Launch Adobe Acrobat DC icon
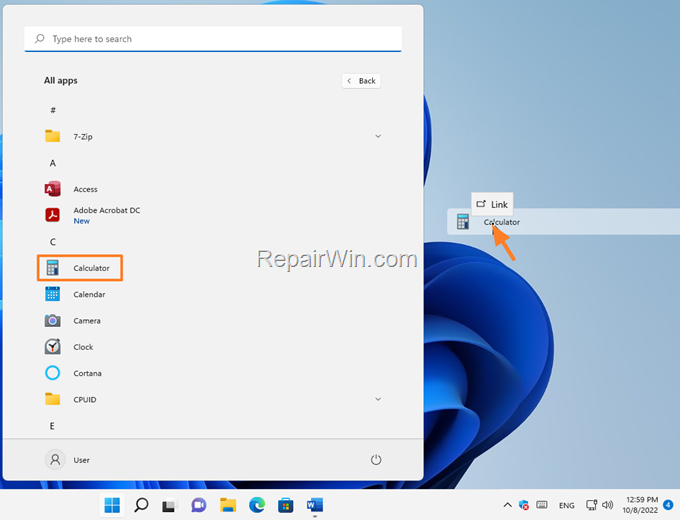Viewport: 680px width, 520px height. (52, 215)
